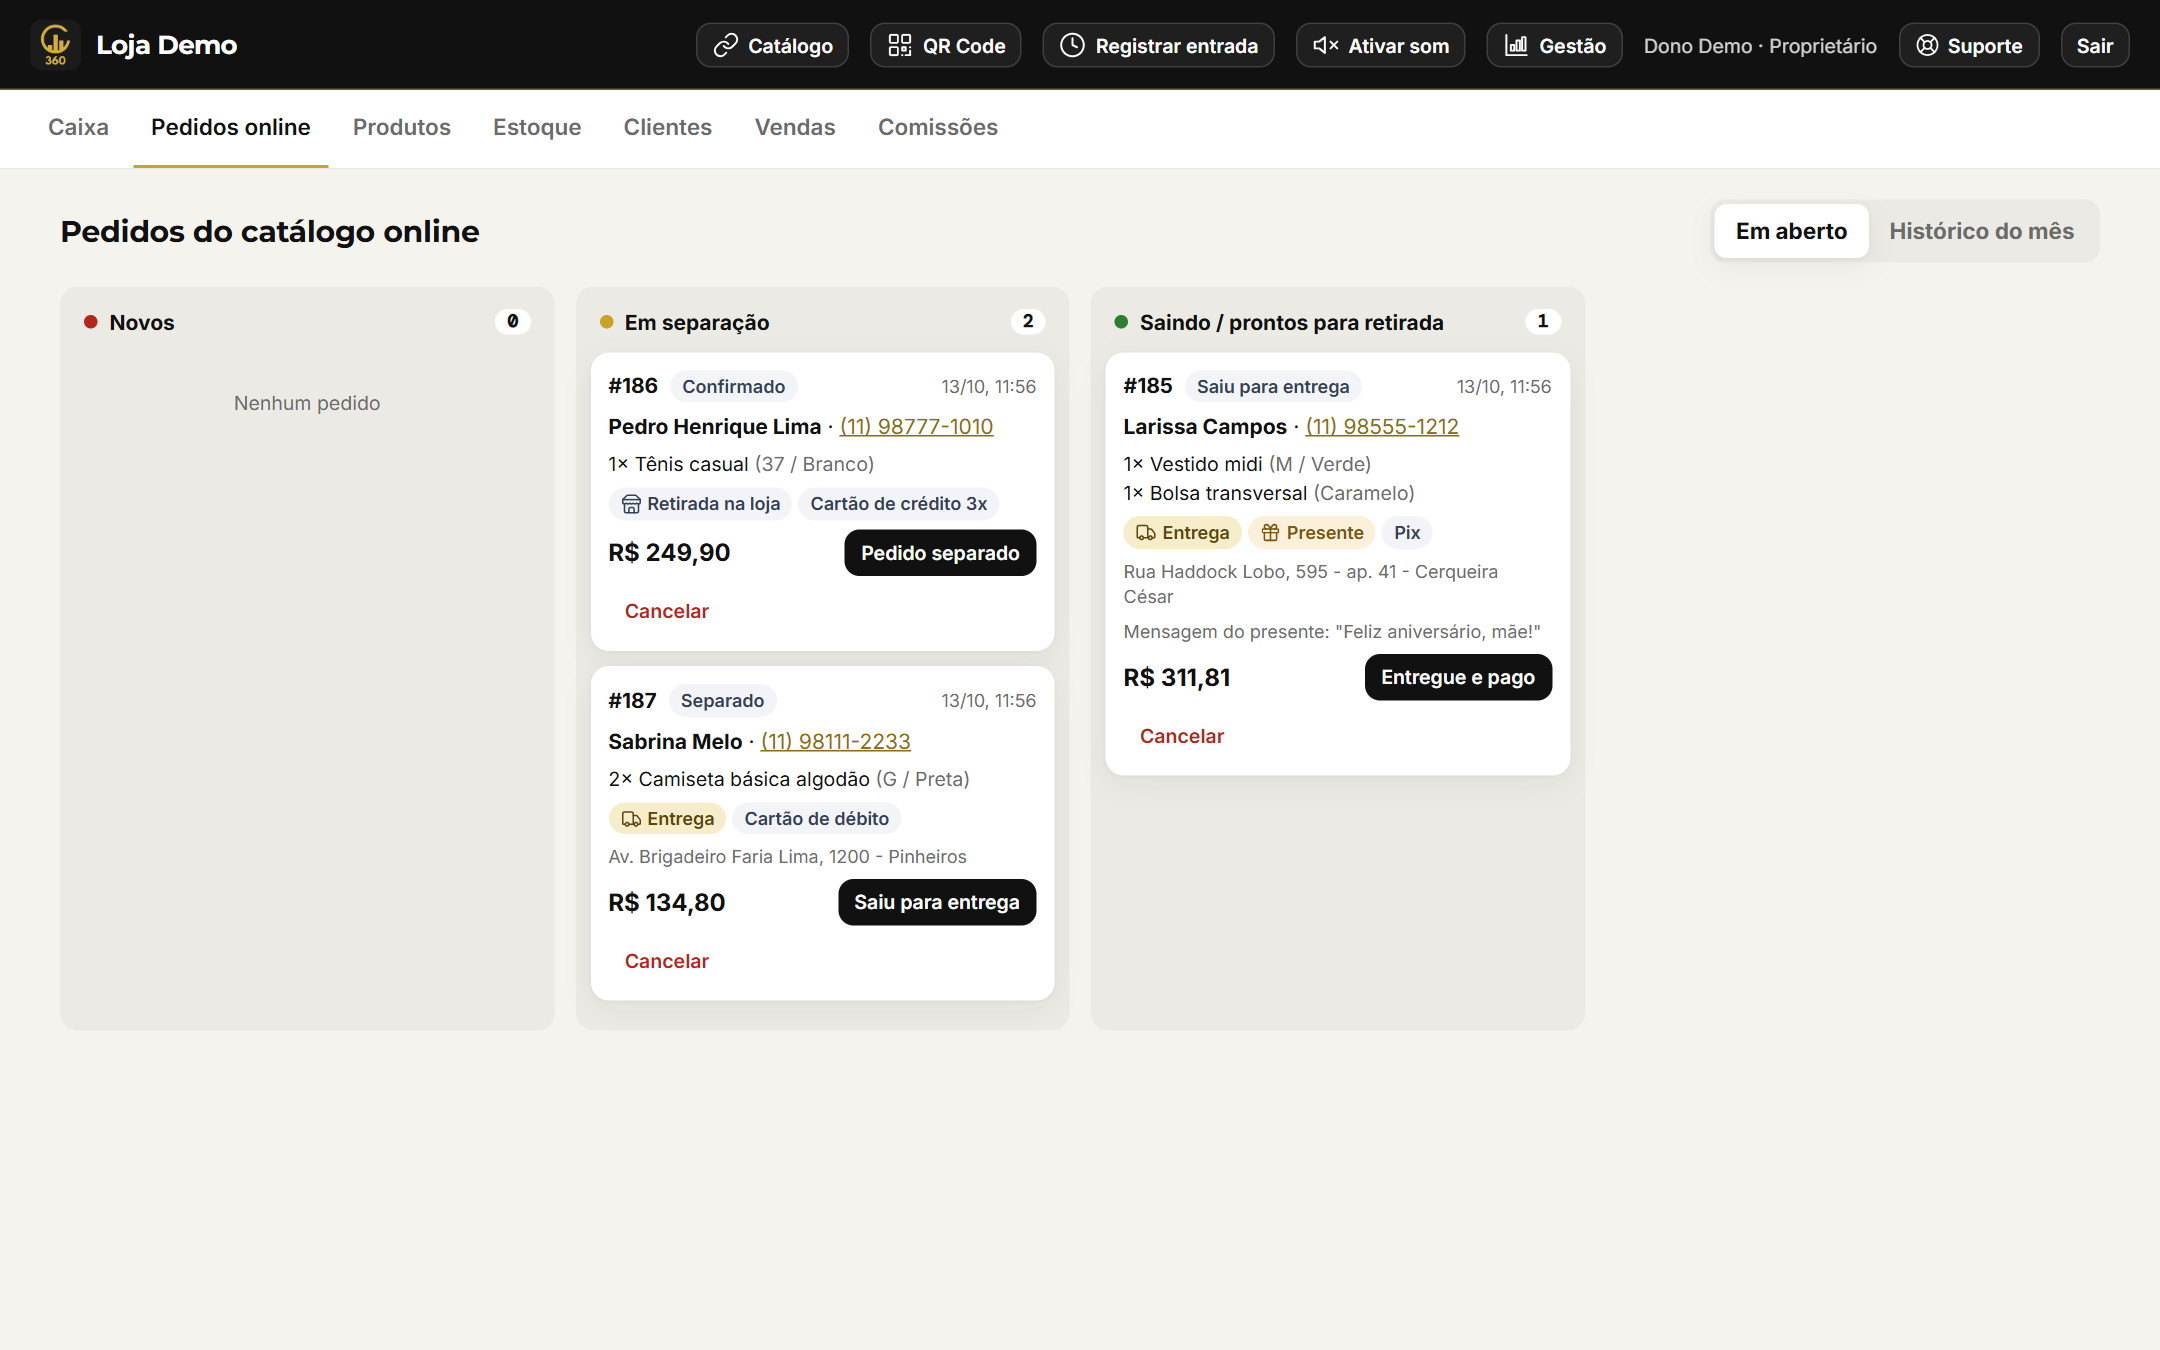Screen dimensions: 2160x1350
Task: Click the bar chart icon in Gestão
Action: tap(1516, 45)
